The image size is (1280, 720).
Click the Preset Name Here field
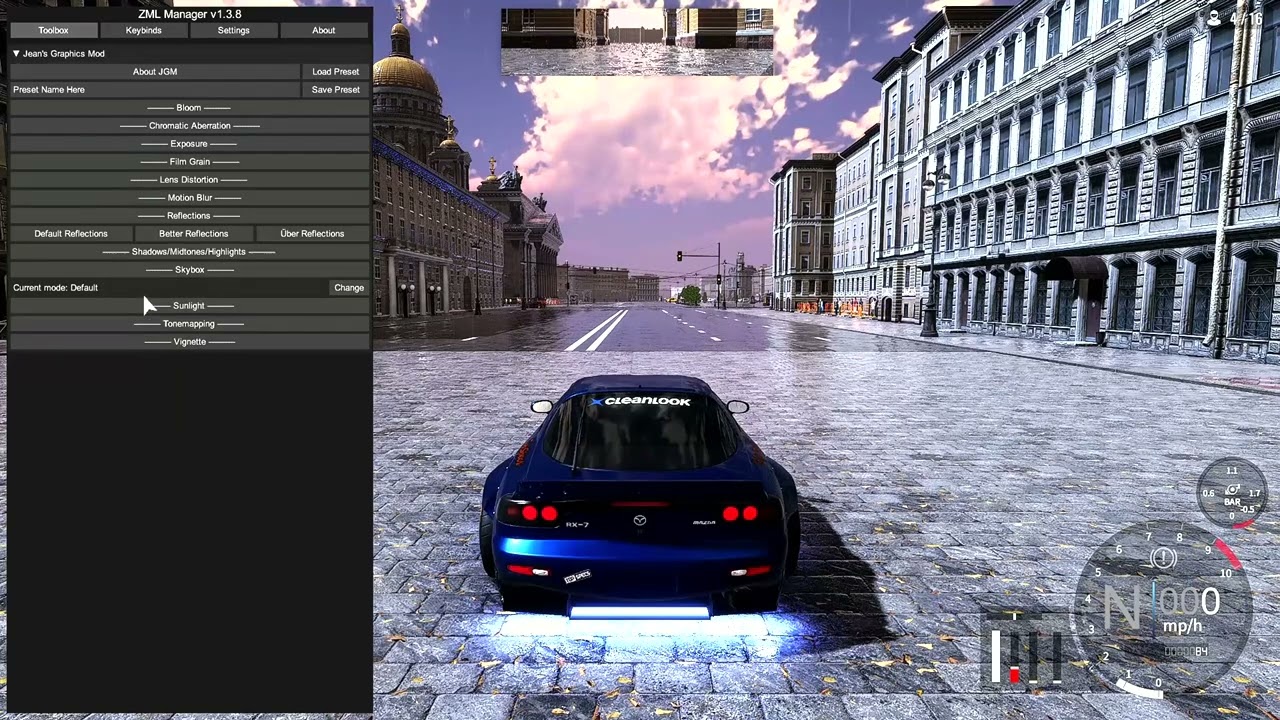[155, 90]
